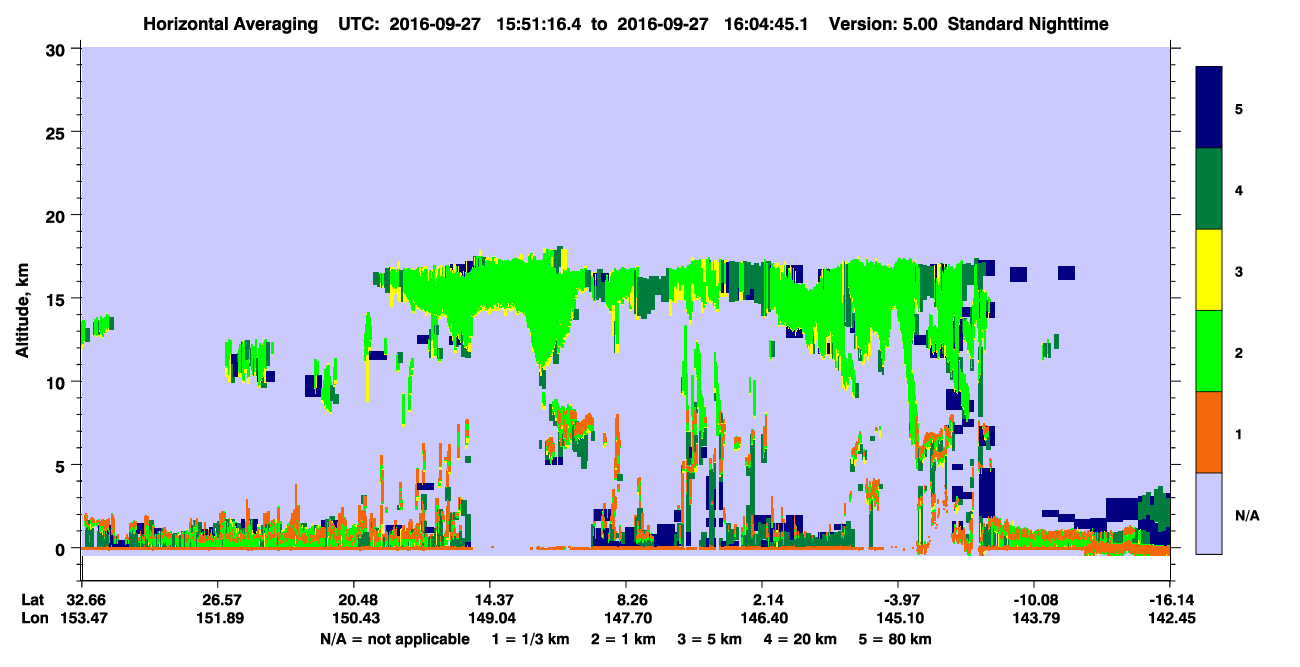Click longitude value 146.40
This screenshot has width=1300, height=667.
(x=762, y=618)
